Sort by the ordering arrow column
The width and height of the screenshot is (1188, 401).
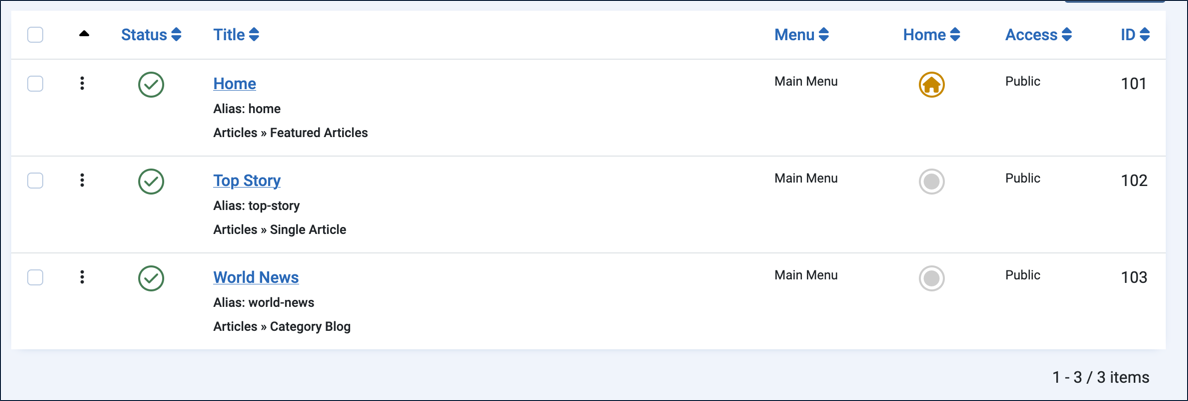(84, 33)
